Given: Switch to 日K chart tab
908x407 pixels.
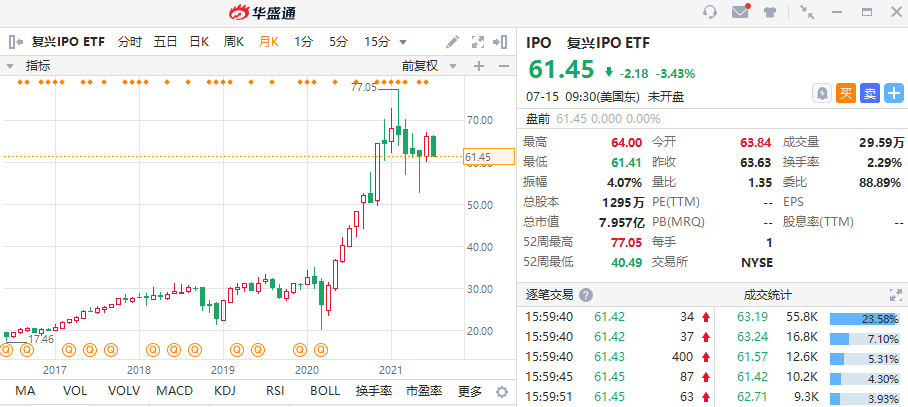Looking at the screenshot, I should tap(199, 42).
